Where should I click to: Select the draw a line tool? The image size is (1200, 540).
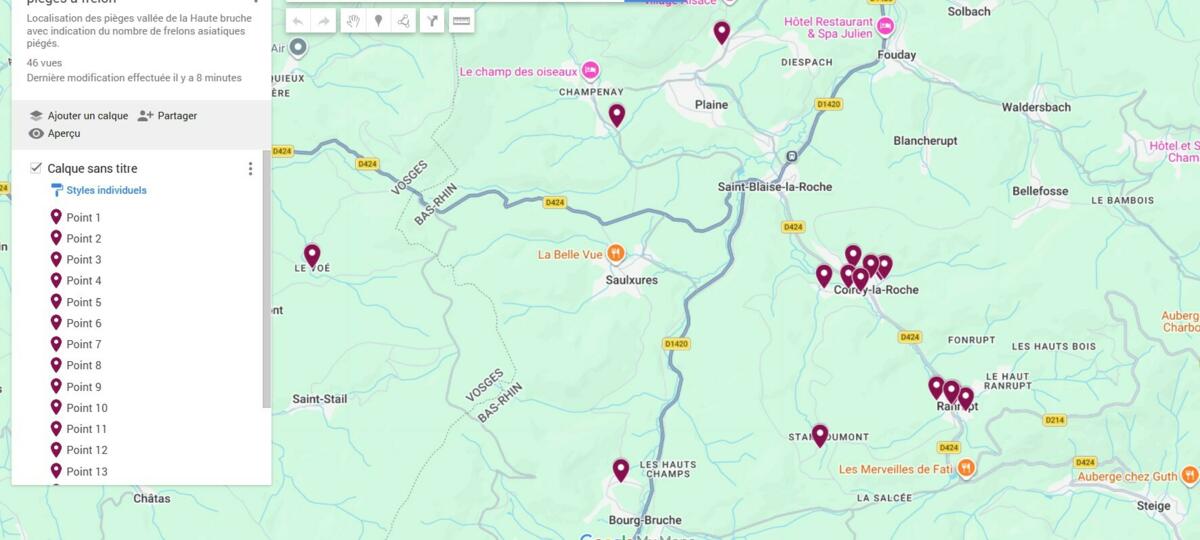pos(404,21)
